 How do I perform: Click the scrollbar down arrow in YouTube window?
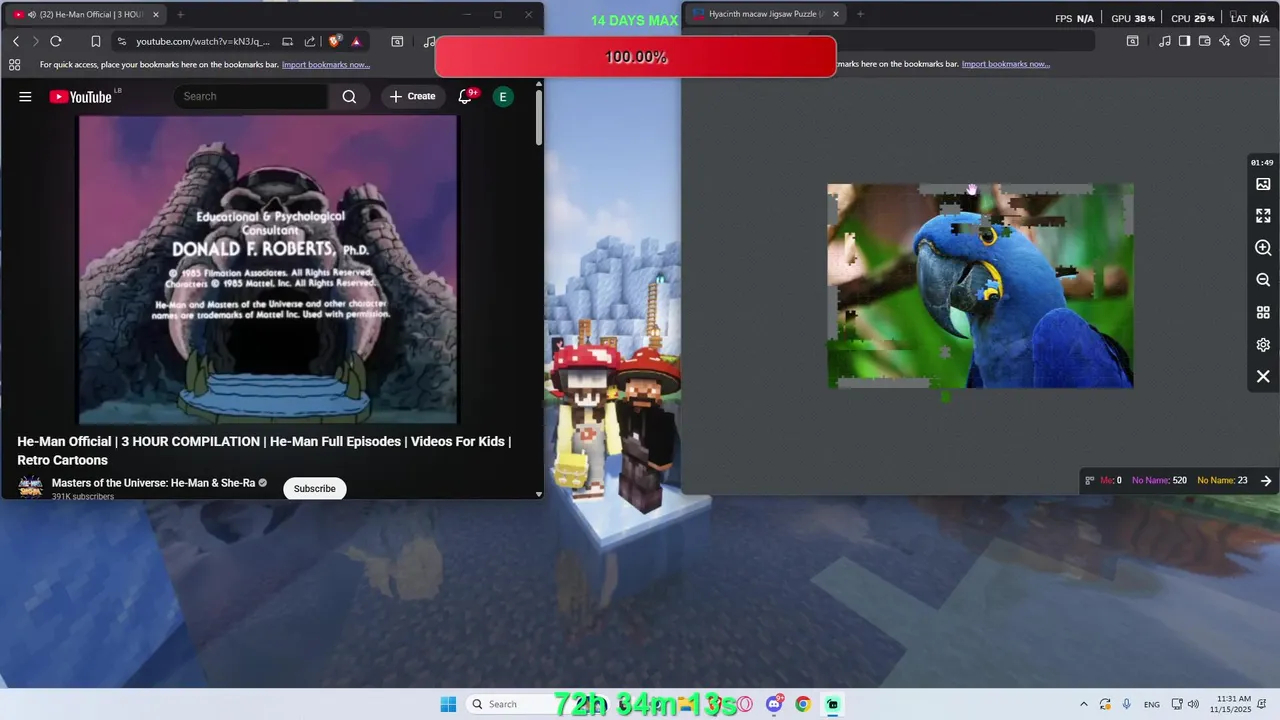point(539,494)
